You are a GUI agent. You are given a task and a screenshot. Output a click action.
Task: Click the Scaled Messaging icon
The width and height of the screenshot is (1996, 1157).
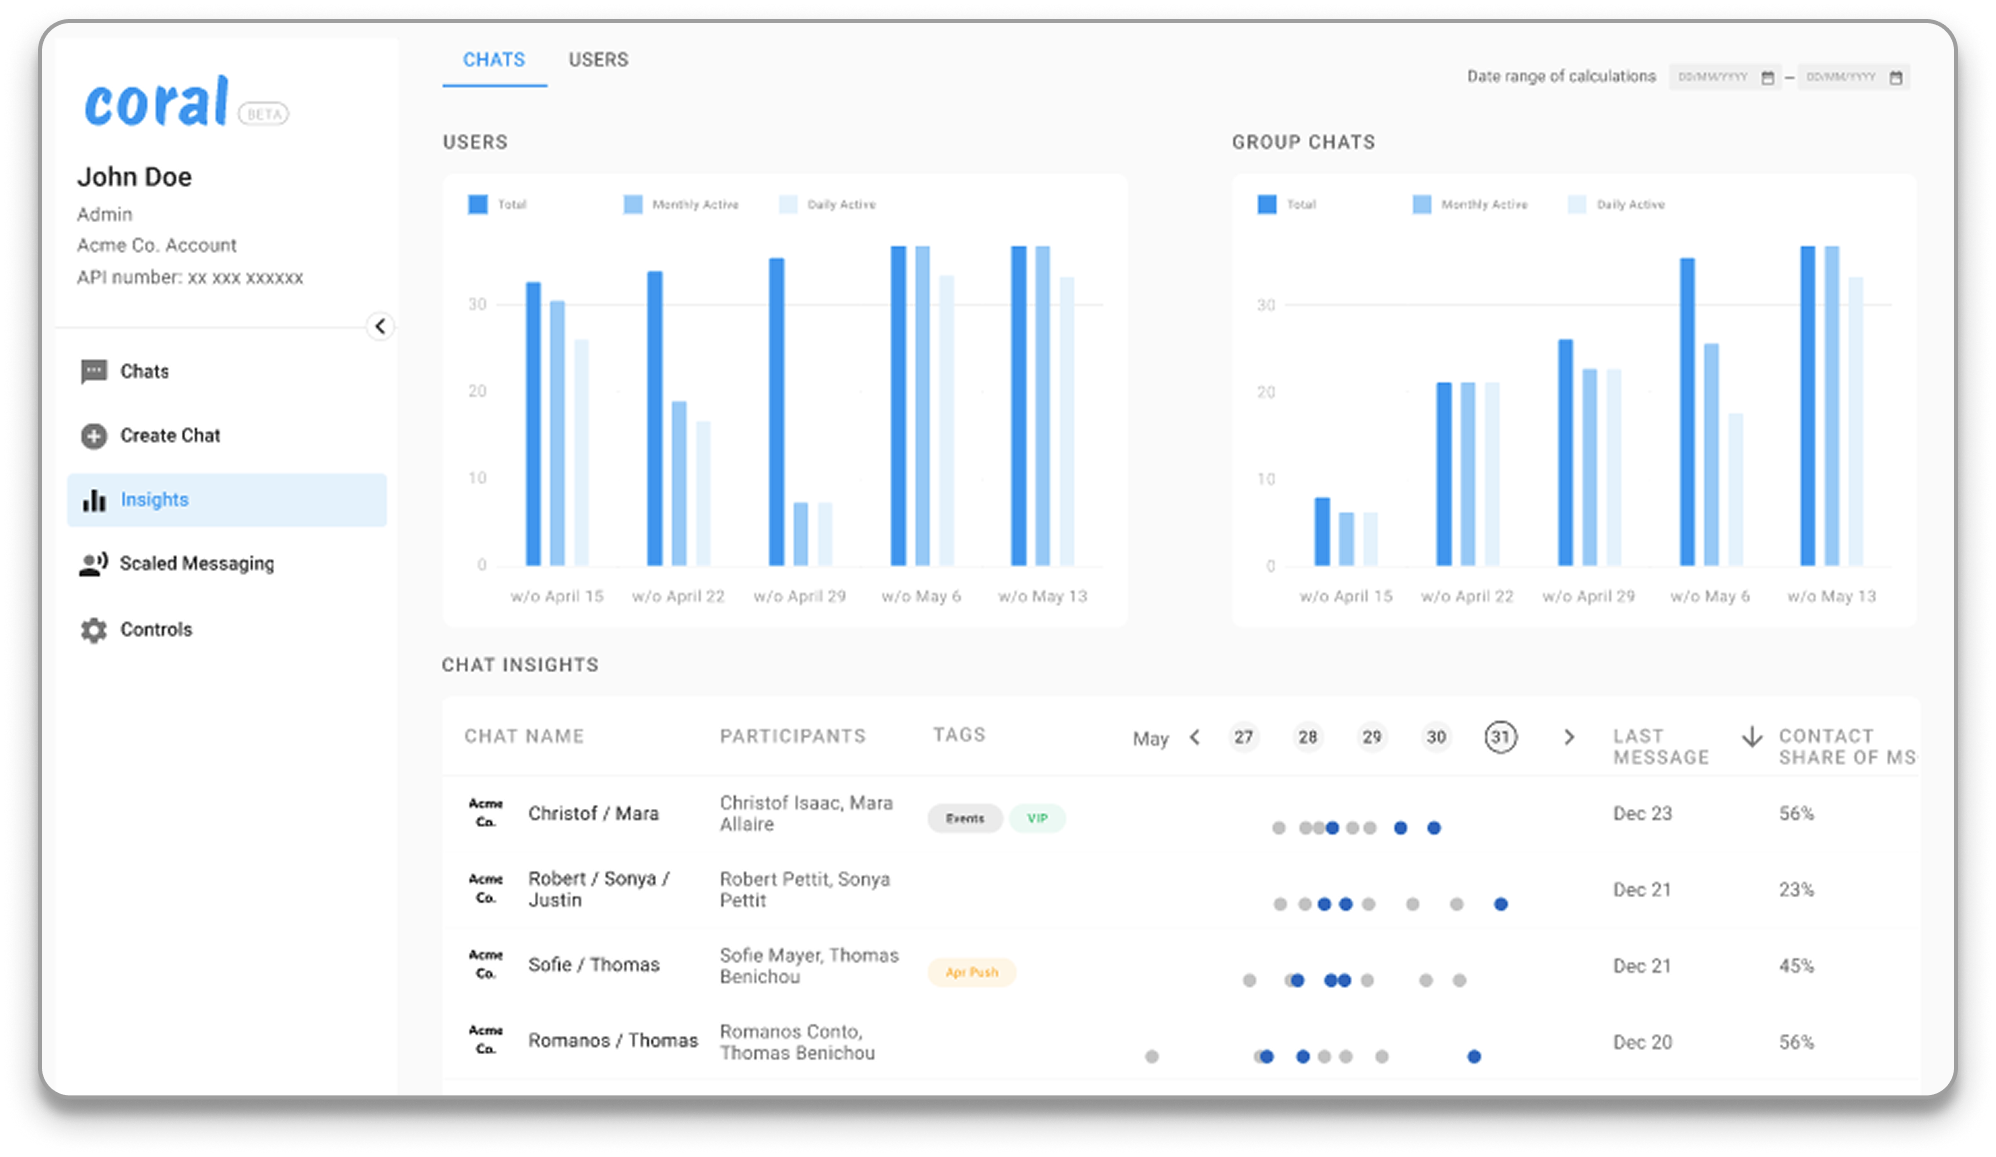pyautogui.click(x=93, y=564)
